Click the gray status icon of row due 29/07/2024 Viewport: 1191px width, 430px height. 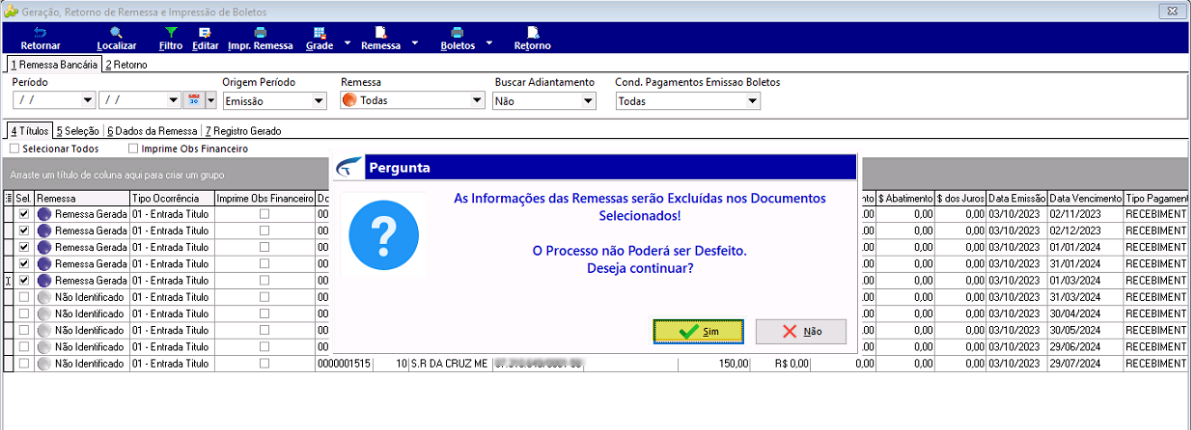click(43, 364)
